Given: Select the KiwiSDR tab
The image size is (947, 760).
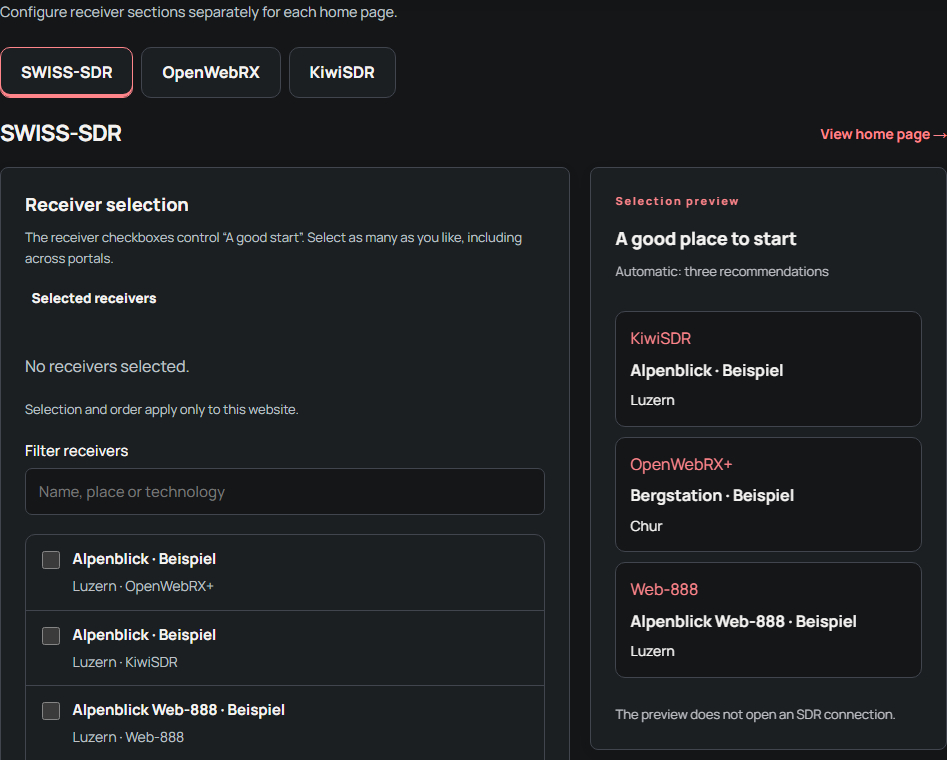Looking at the screenshot, I should 342,72.
